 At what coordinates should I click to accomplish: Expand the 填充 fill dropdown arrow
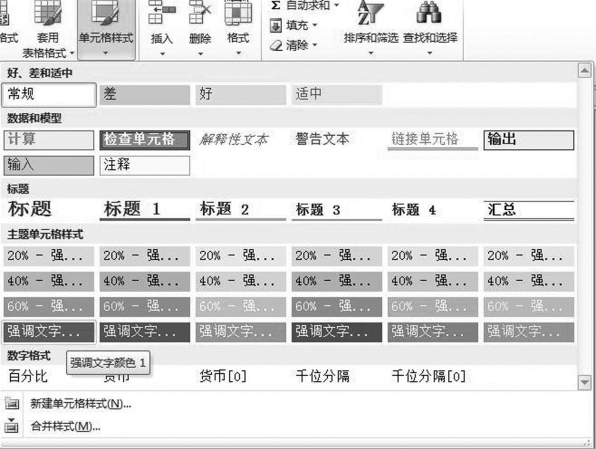pos(315,26)
